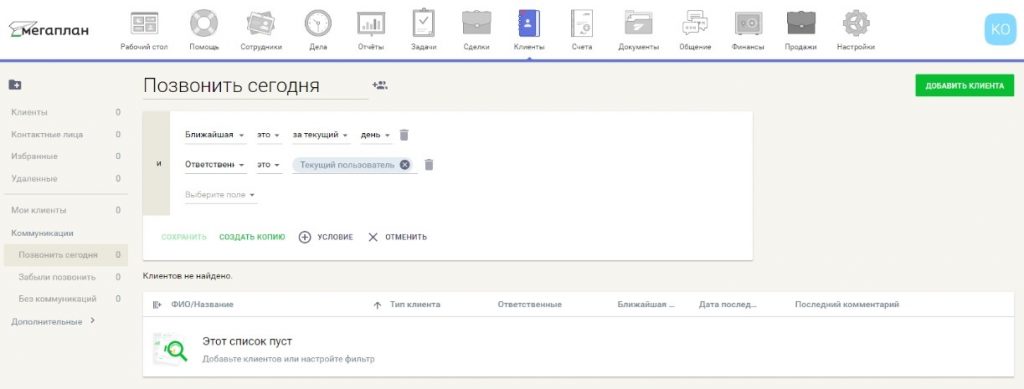Open the KO user avatar
The width and height of the screenshot is (1024, 389).
1000,29
